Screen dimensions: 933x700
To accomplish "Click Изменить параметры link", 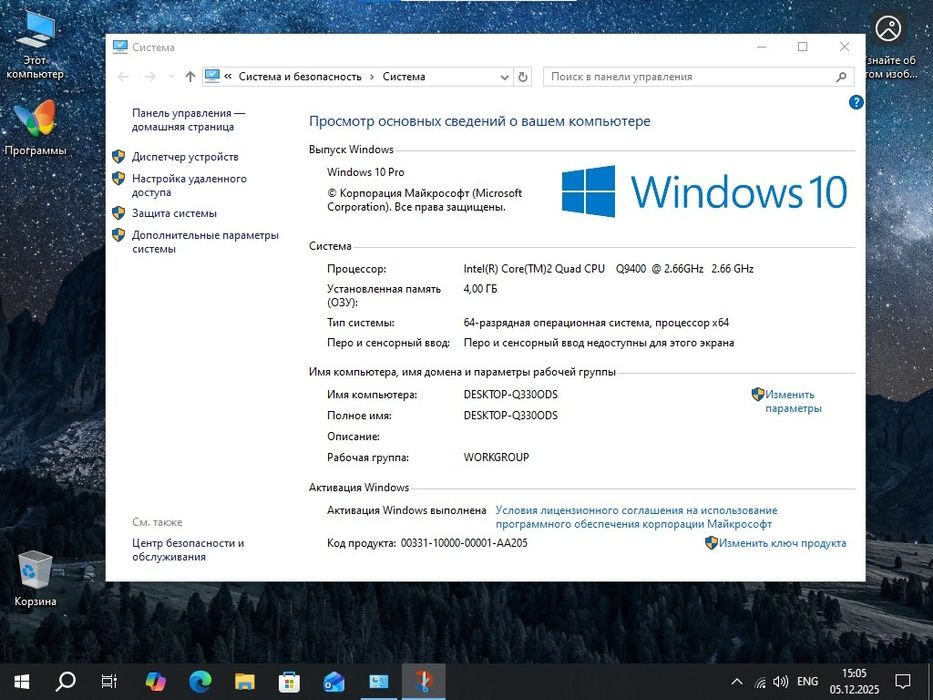I will pyautogui.click(x=793, y=401).
